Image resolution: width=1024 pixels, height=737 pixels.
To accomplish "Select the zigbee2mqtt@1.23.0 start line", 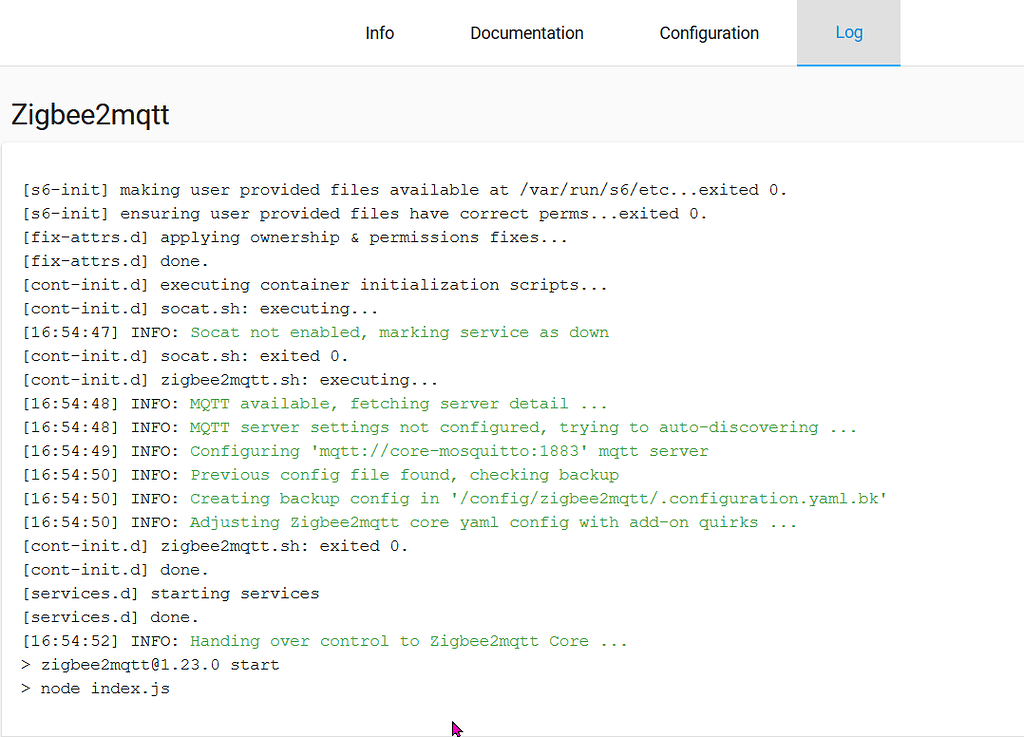I will click(150, 664).
